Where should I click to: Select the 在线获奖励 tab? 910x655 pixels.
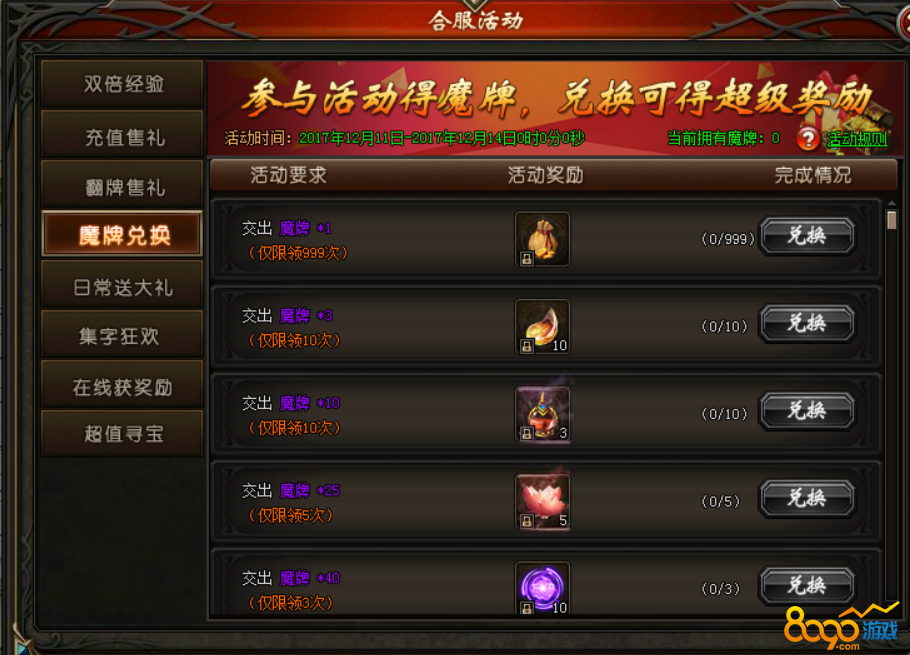click(x=122, y=385)
